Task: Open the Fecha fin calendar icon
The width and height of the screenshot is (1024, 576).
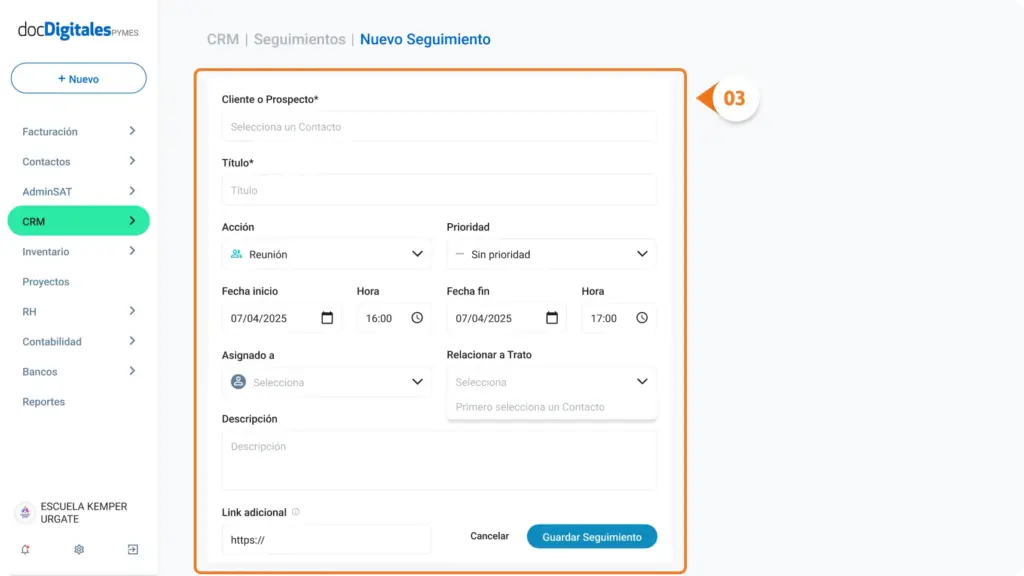Action: pyautogui.click(x=552, y=318)
